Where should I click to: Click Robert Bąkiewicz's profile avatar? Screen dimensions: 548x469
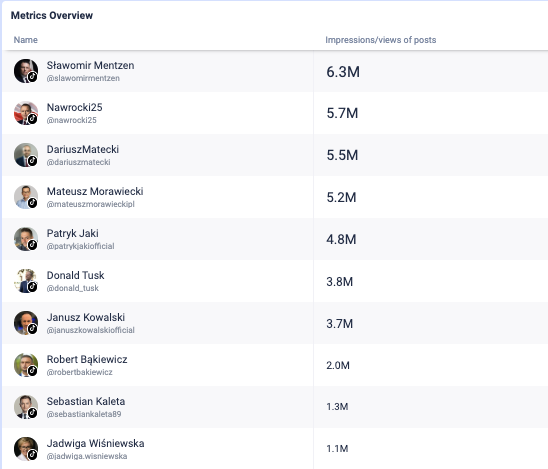[26, 365]
